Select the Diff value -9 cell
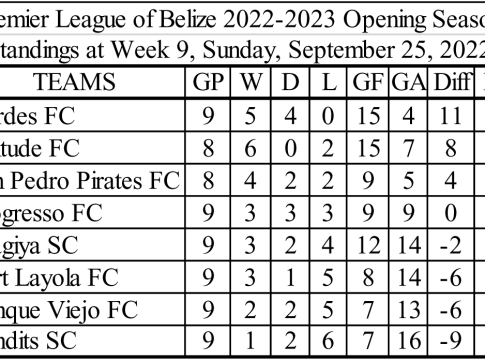The image size is (485, 360). 451,341
